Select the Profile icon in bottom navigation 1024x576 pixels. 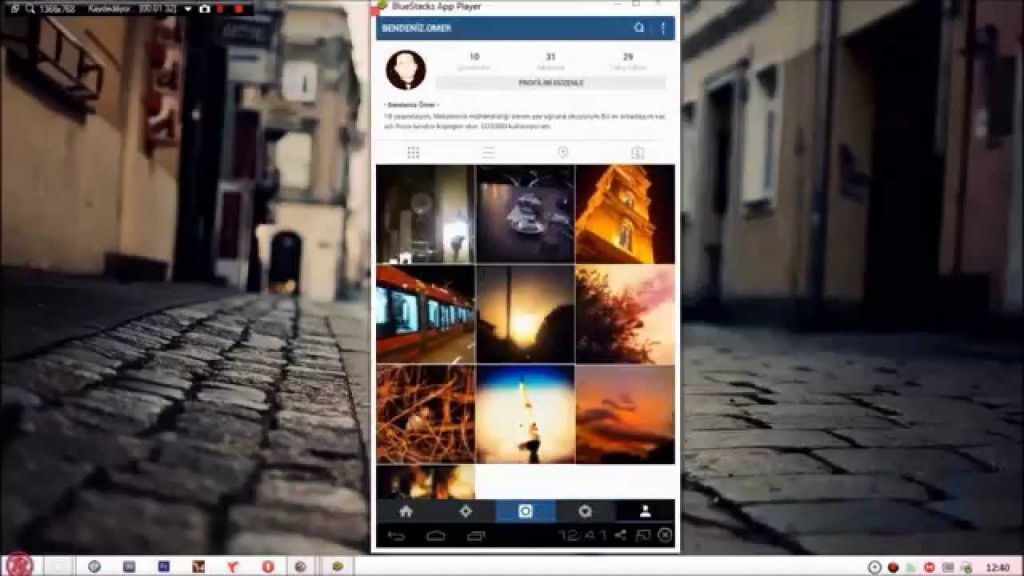[643, 510]
